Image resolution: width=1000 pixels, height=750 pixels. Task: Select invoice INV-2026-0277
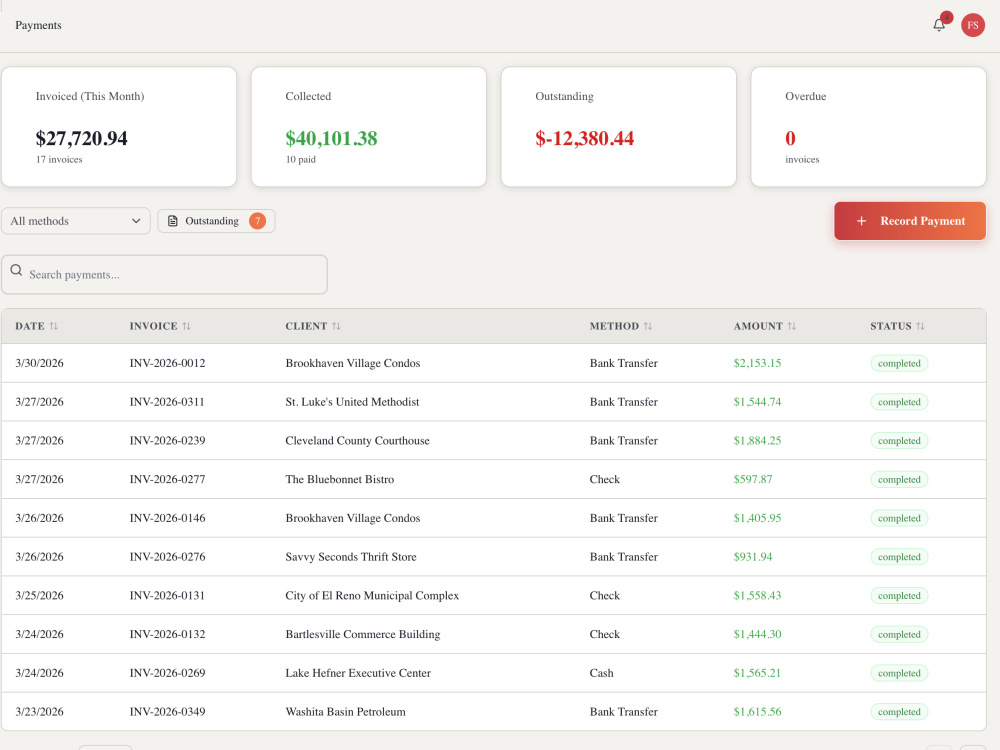pos(167,479)
